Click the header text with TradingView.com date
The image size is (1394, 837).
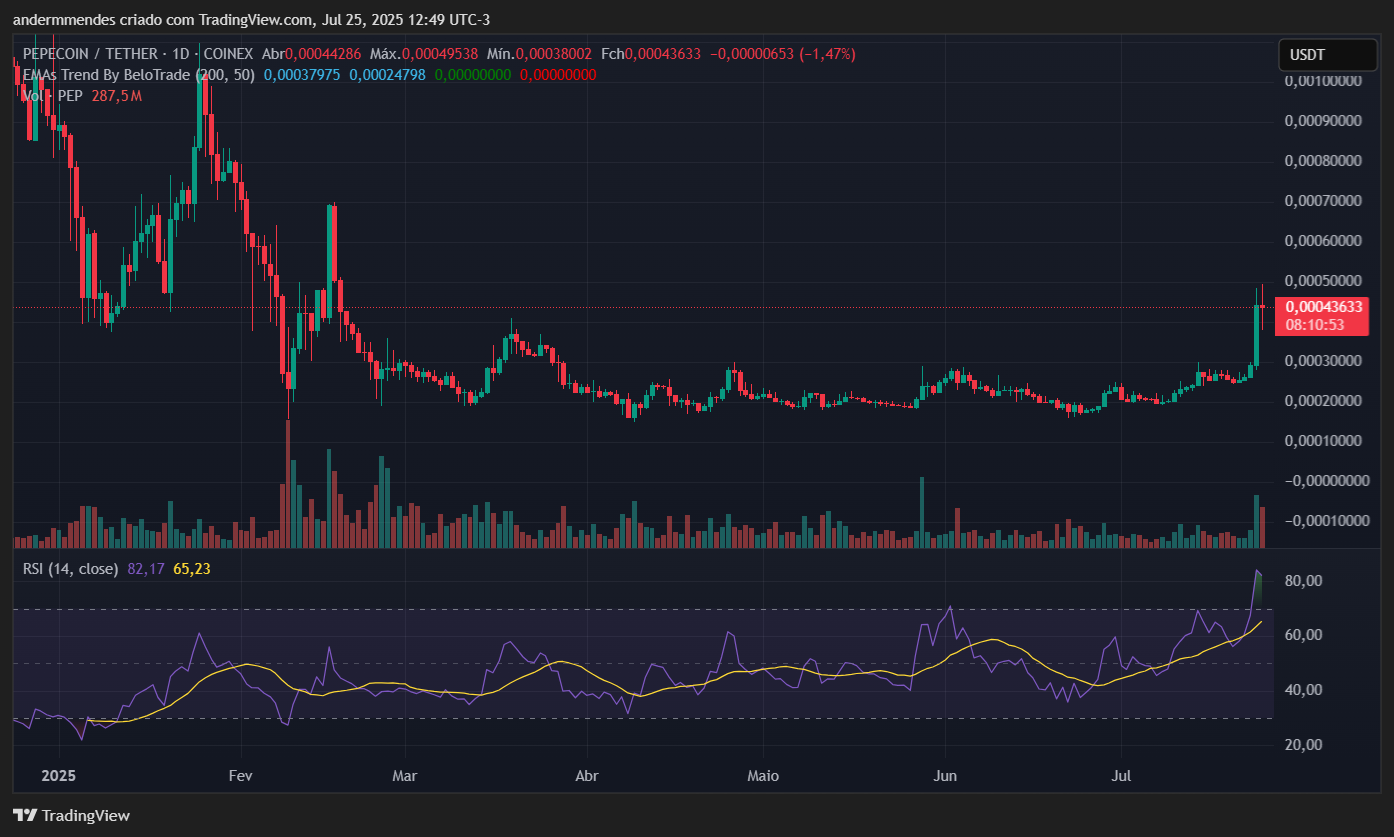251,20
